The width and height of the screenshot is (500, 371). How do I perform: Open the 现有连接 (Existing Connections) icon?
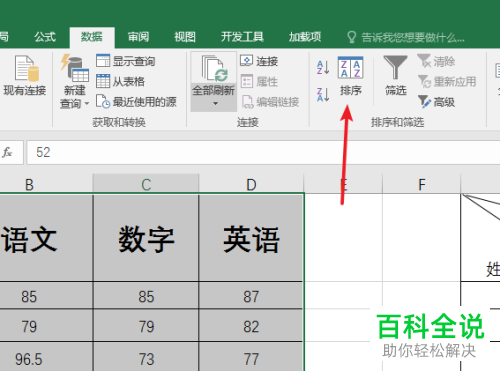coord(26,75)
